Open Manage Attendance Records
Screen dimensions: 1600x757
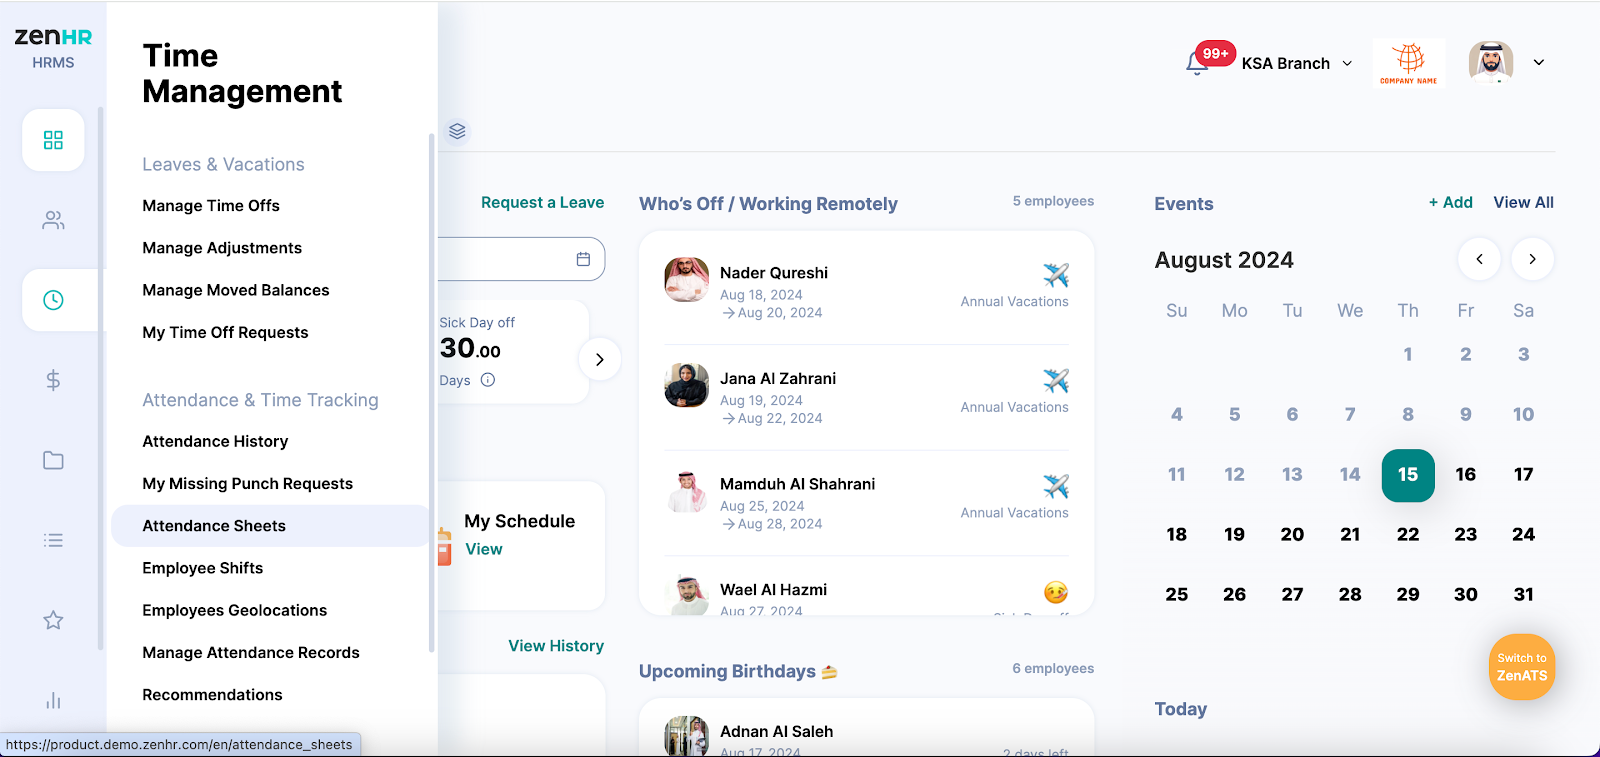[x=251, y=652]
